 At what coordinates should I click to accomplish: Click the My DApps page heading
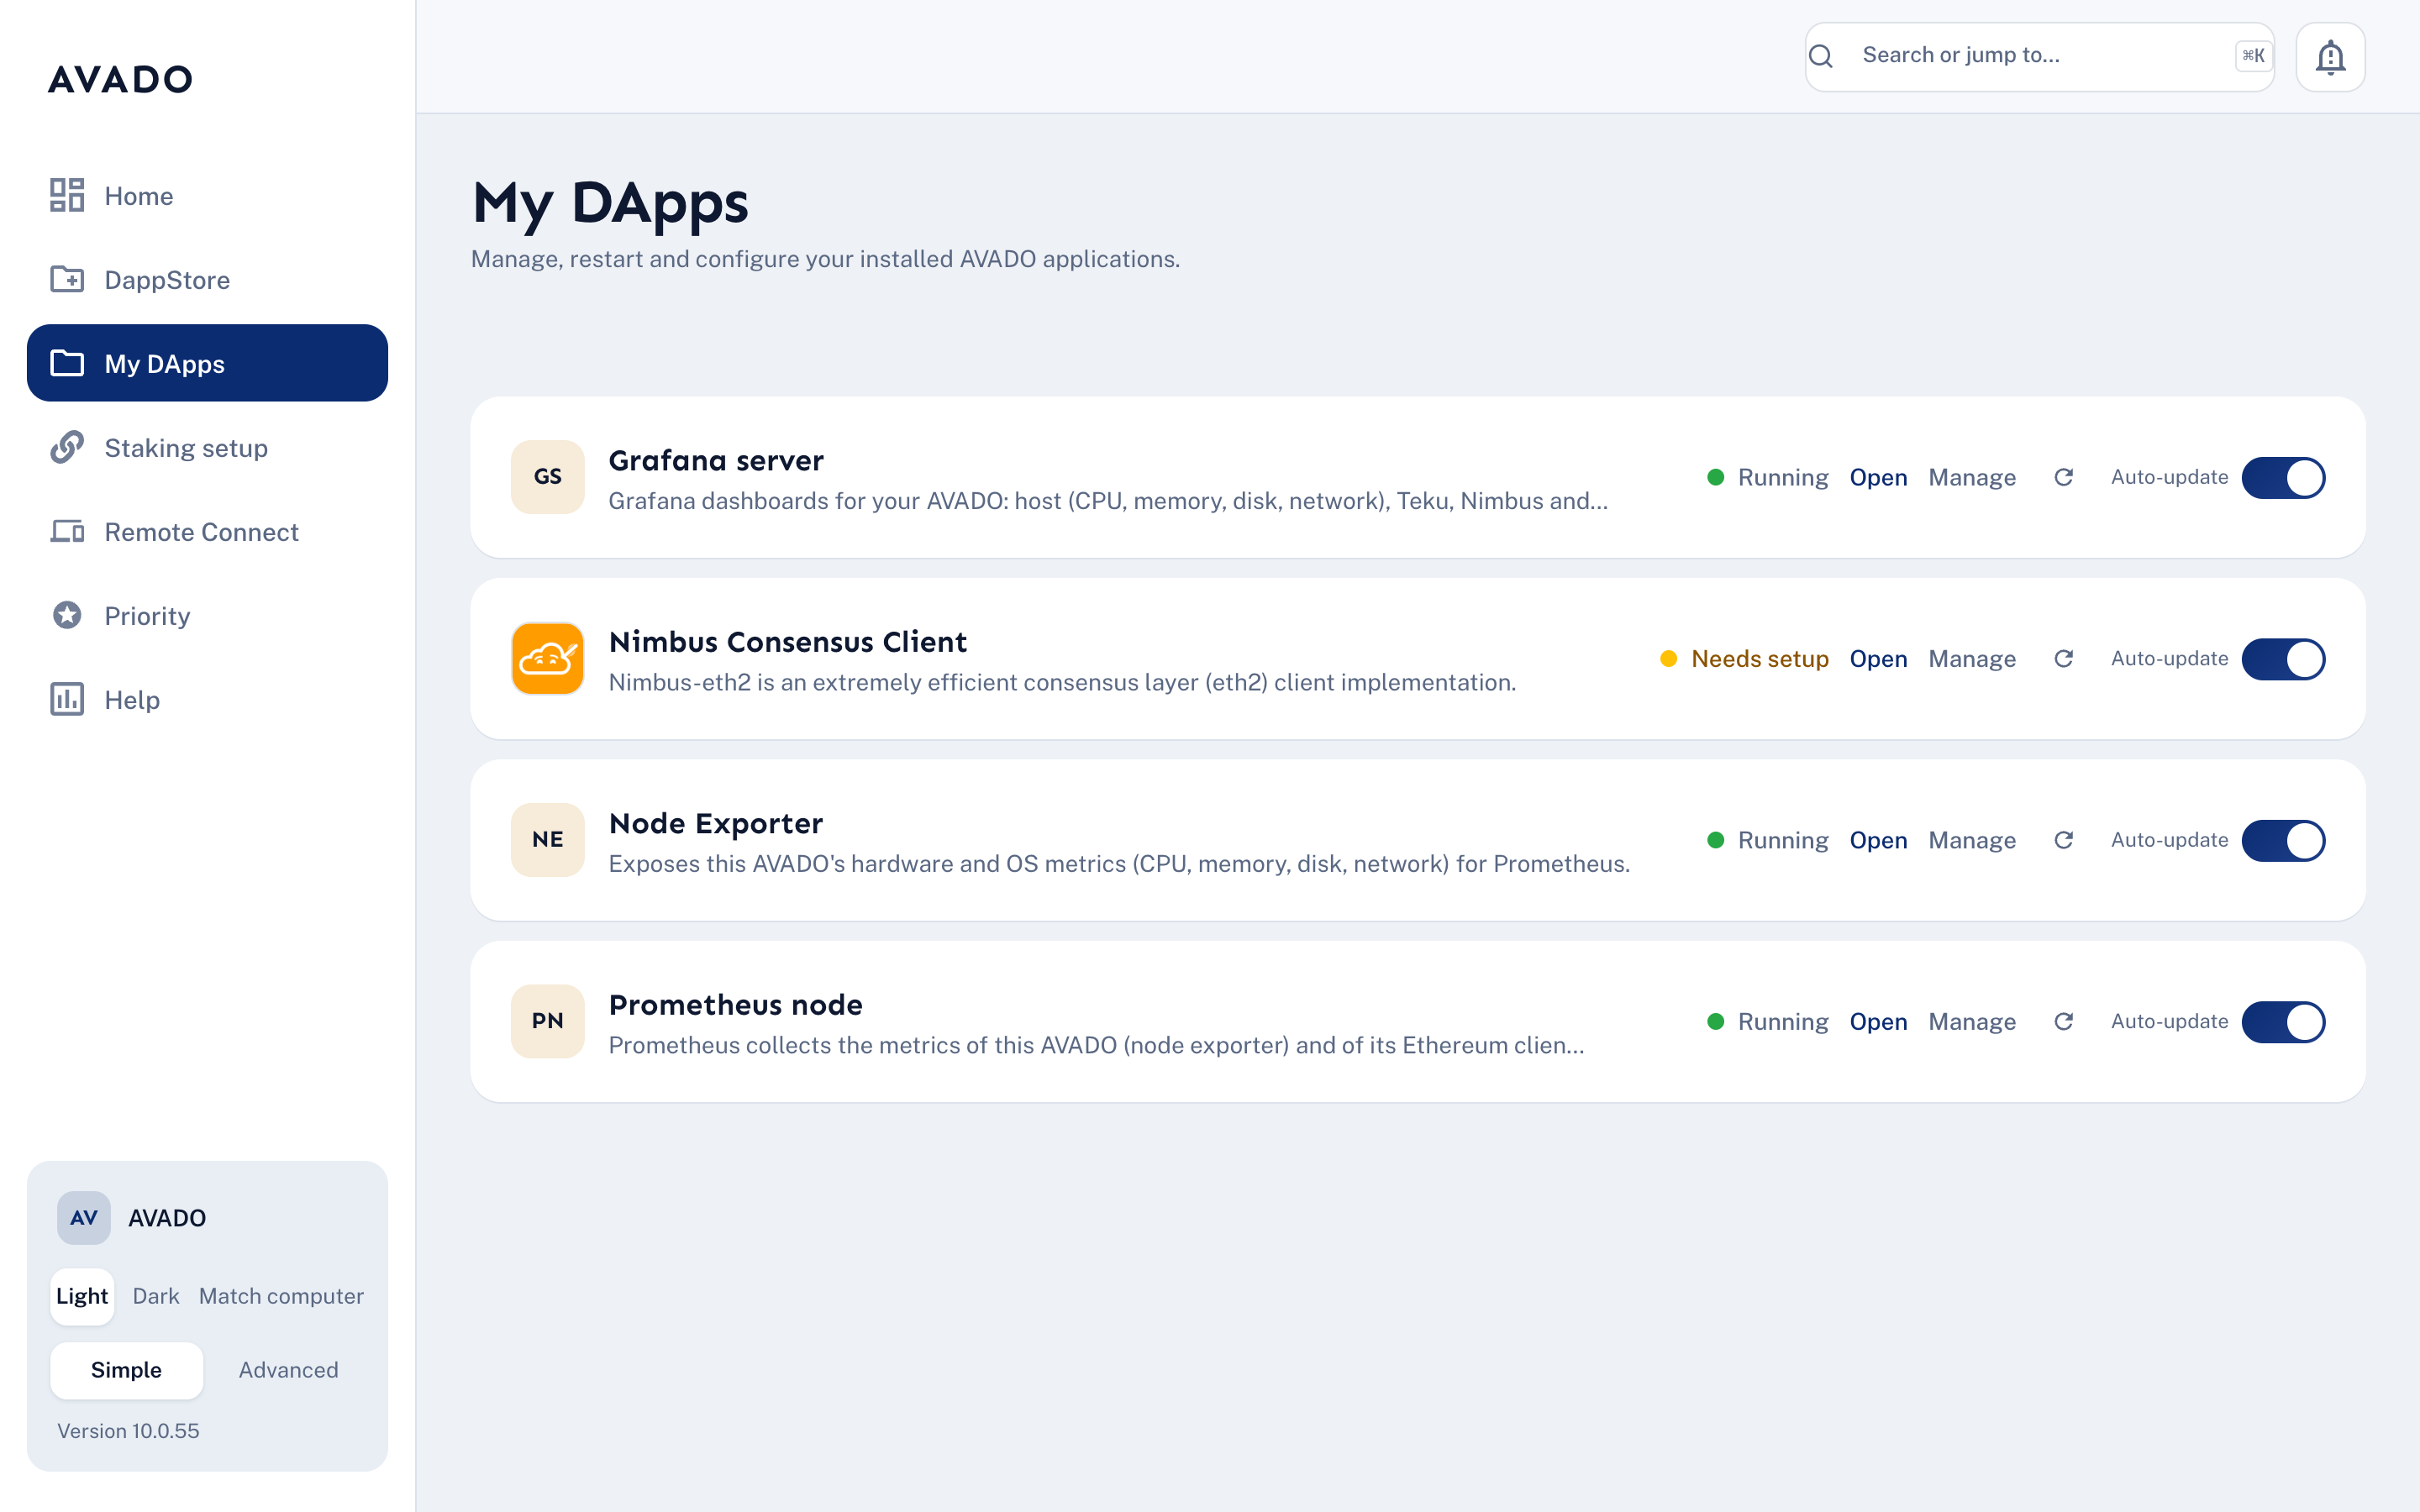click(x=610, y=203)
